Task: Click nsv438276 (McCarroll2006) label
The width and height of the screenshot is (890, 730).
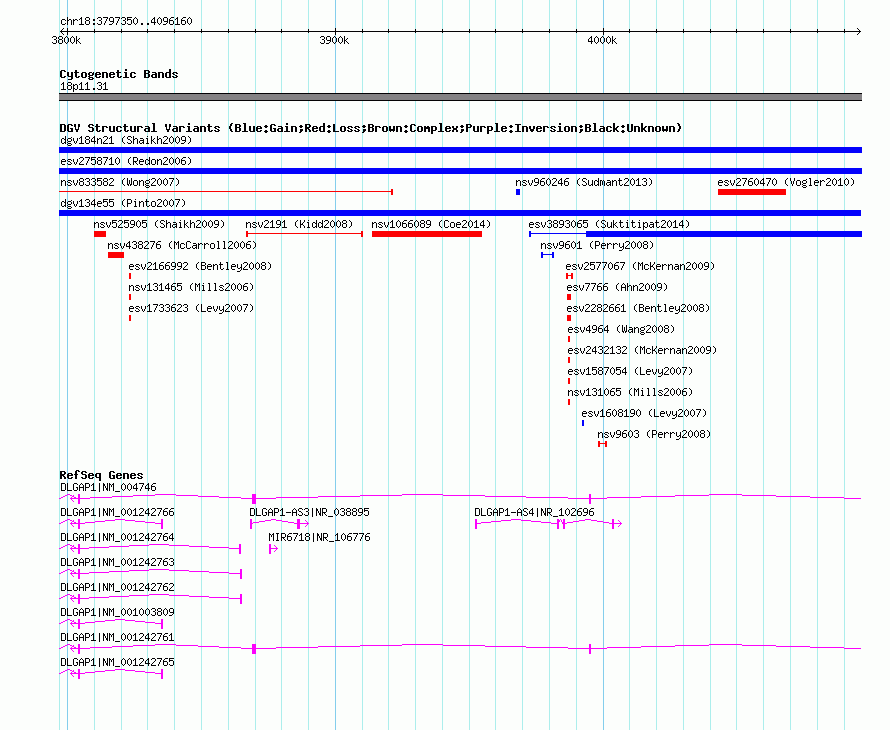Action: tap(182, 245)
